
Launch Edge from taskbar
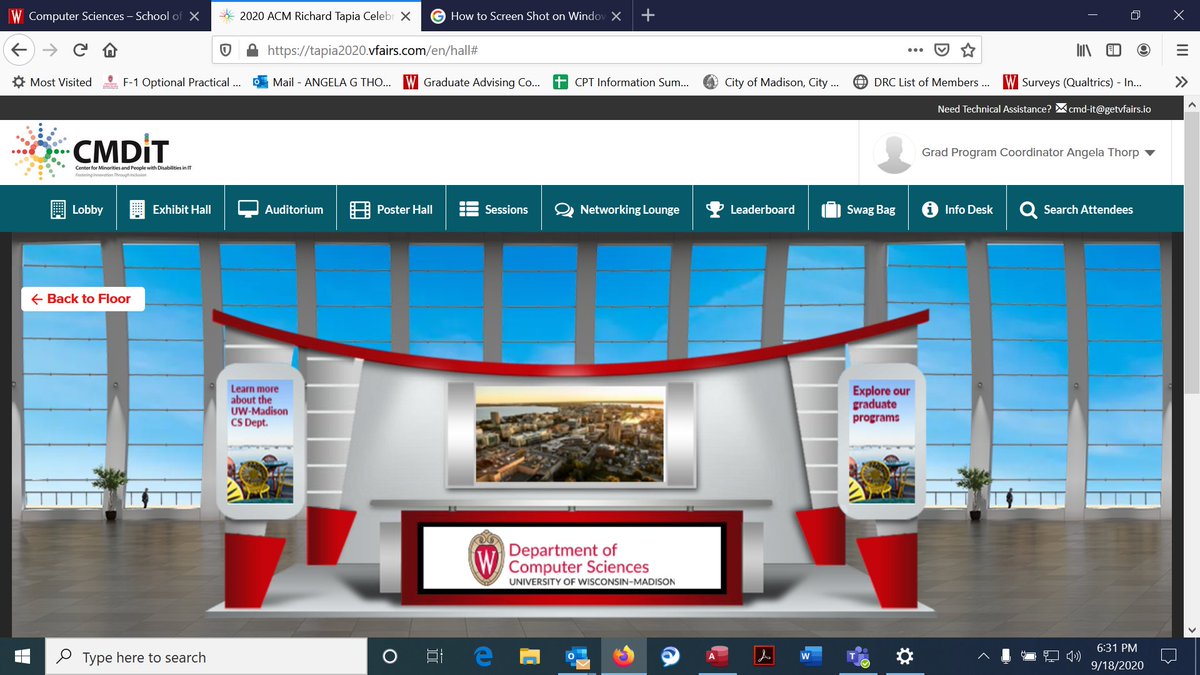[x=485, y=657]
